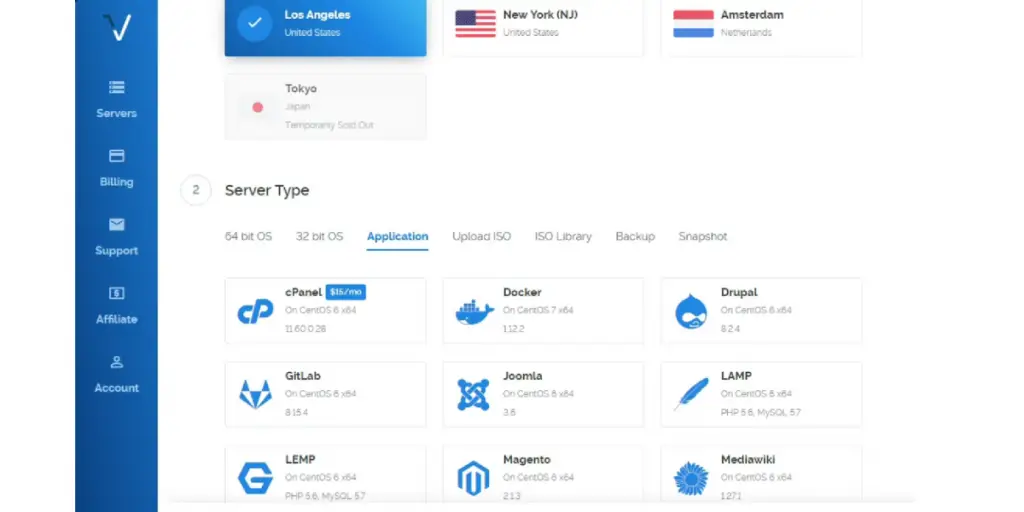Click the Mediawiki application name
The image size is (1024, 512).
coord(748,459)
